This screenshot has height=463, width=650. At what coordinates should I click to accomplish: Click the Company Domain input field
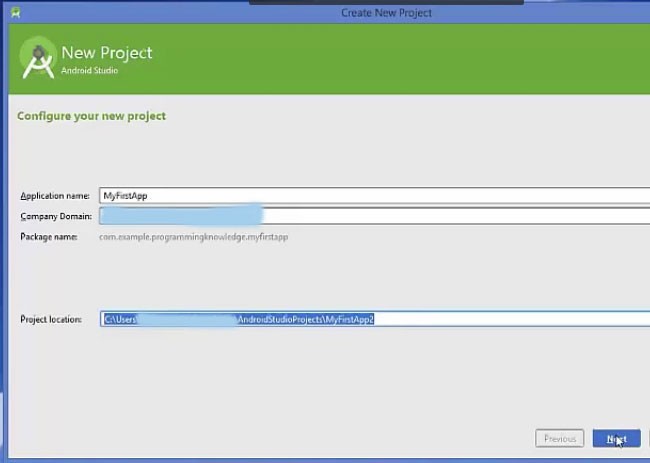pos(374,216)
